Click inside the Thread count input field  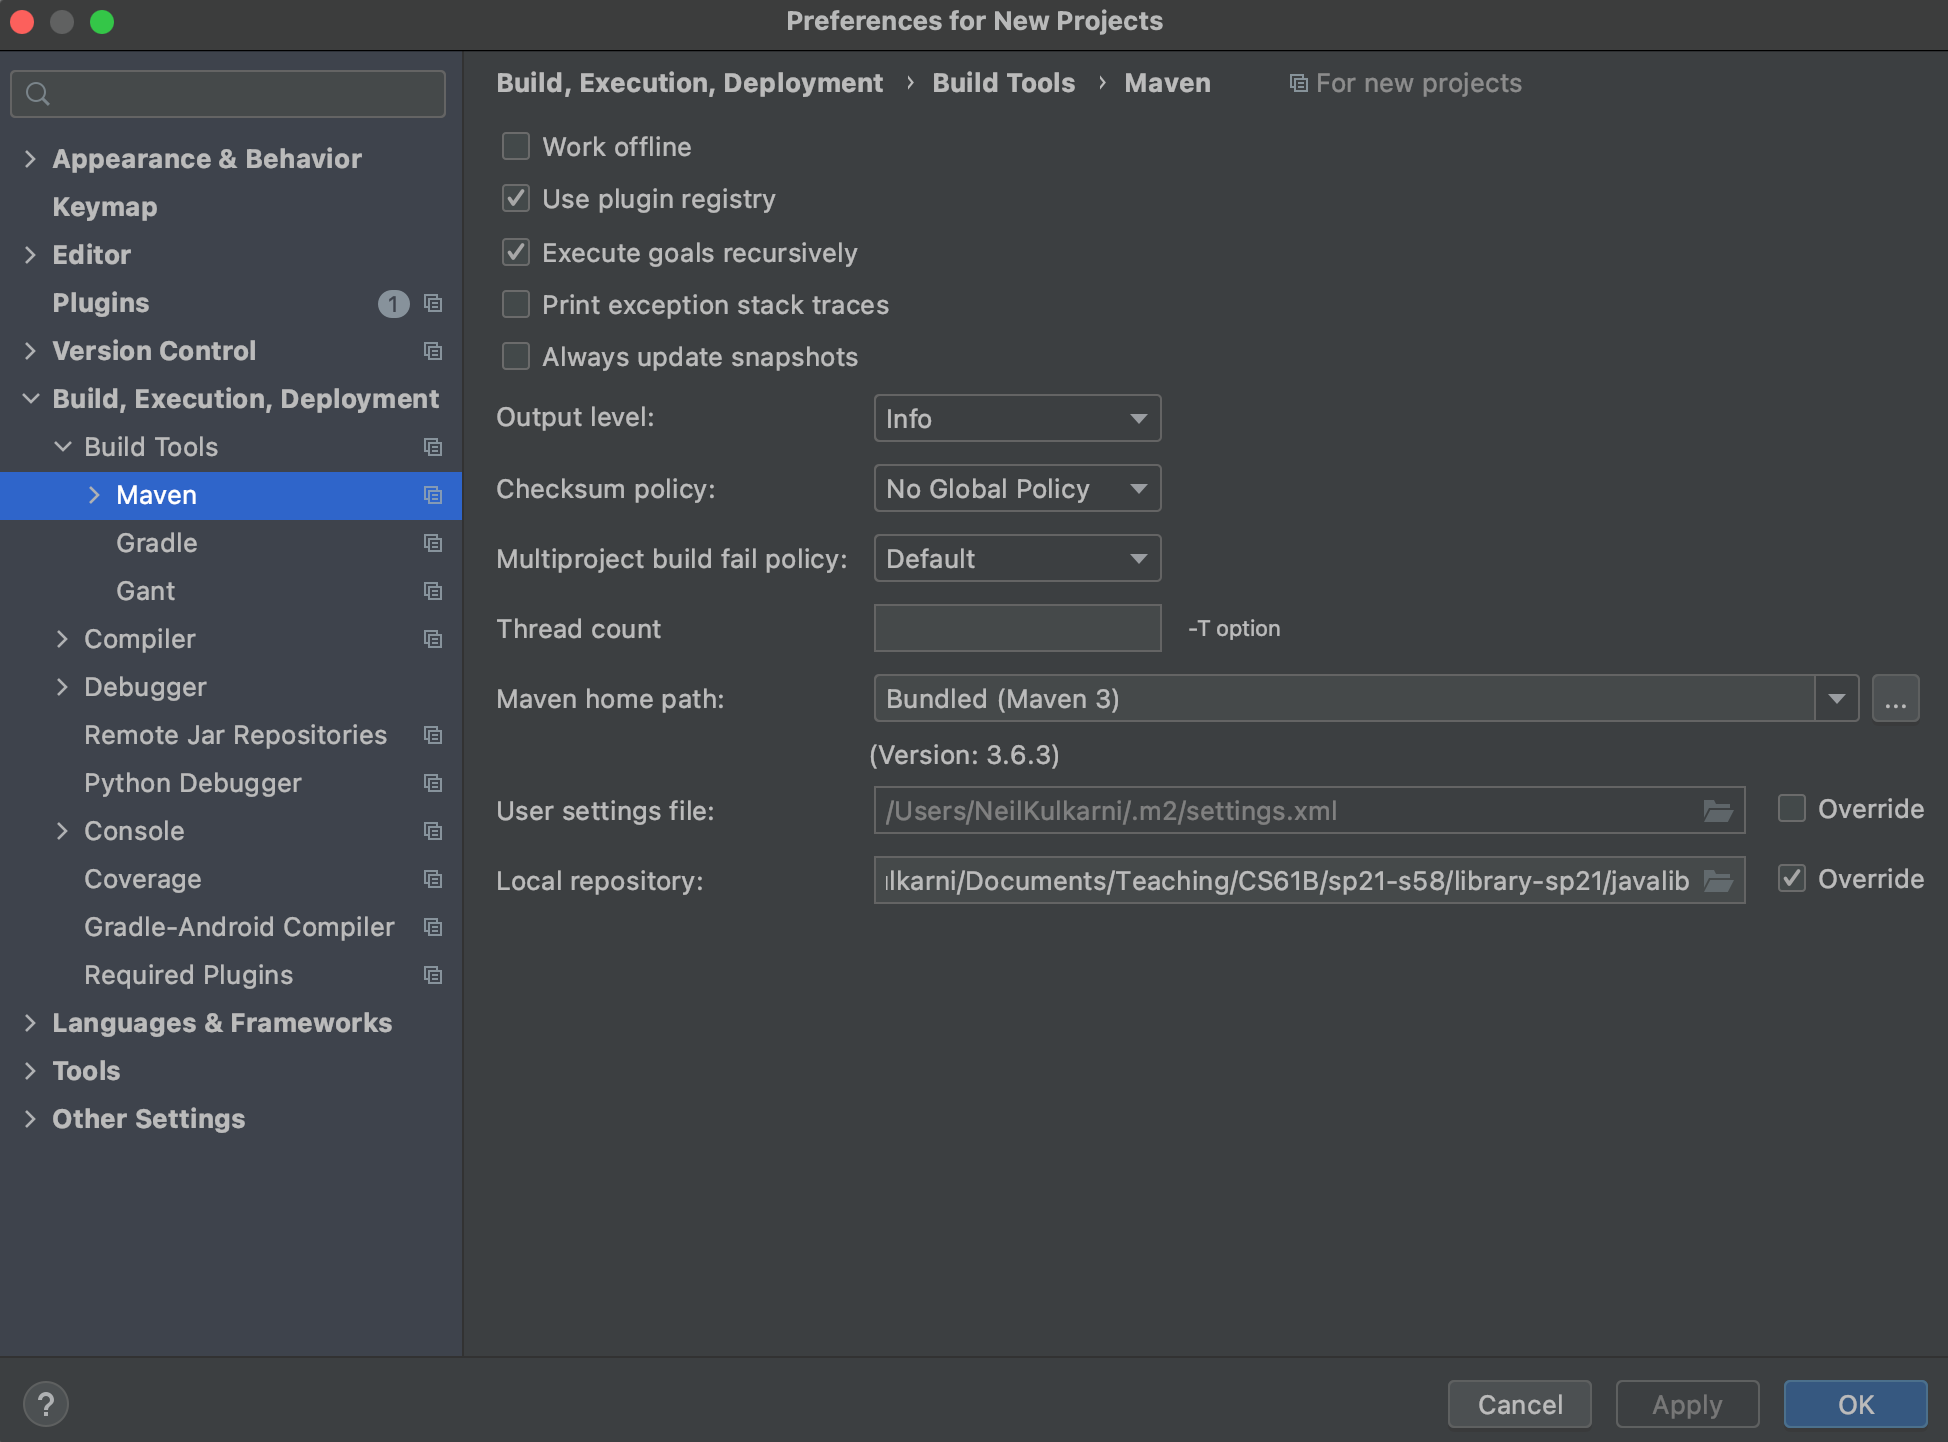[1016, 628]
